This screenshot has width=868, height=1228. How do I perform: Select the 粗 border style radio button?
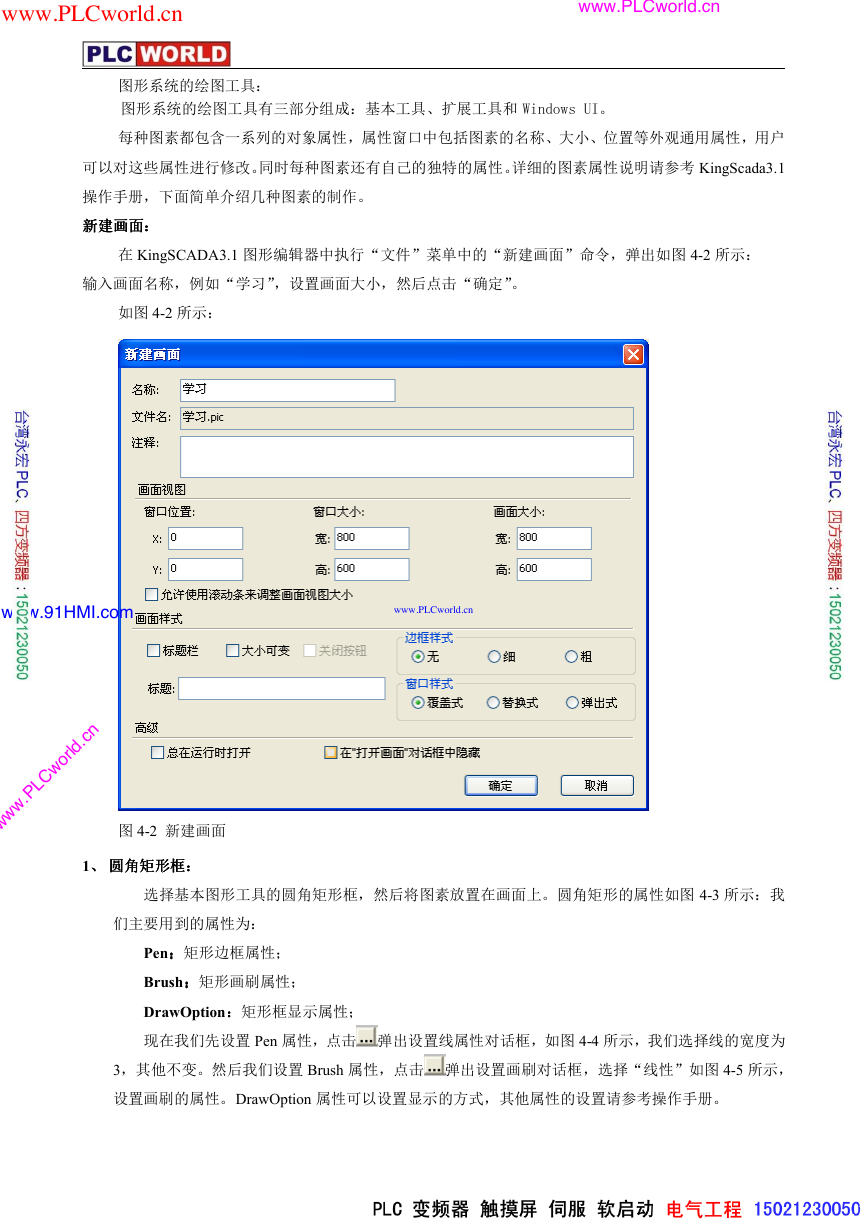point(571,657)
